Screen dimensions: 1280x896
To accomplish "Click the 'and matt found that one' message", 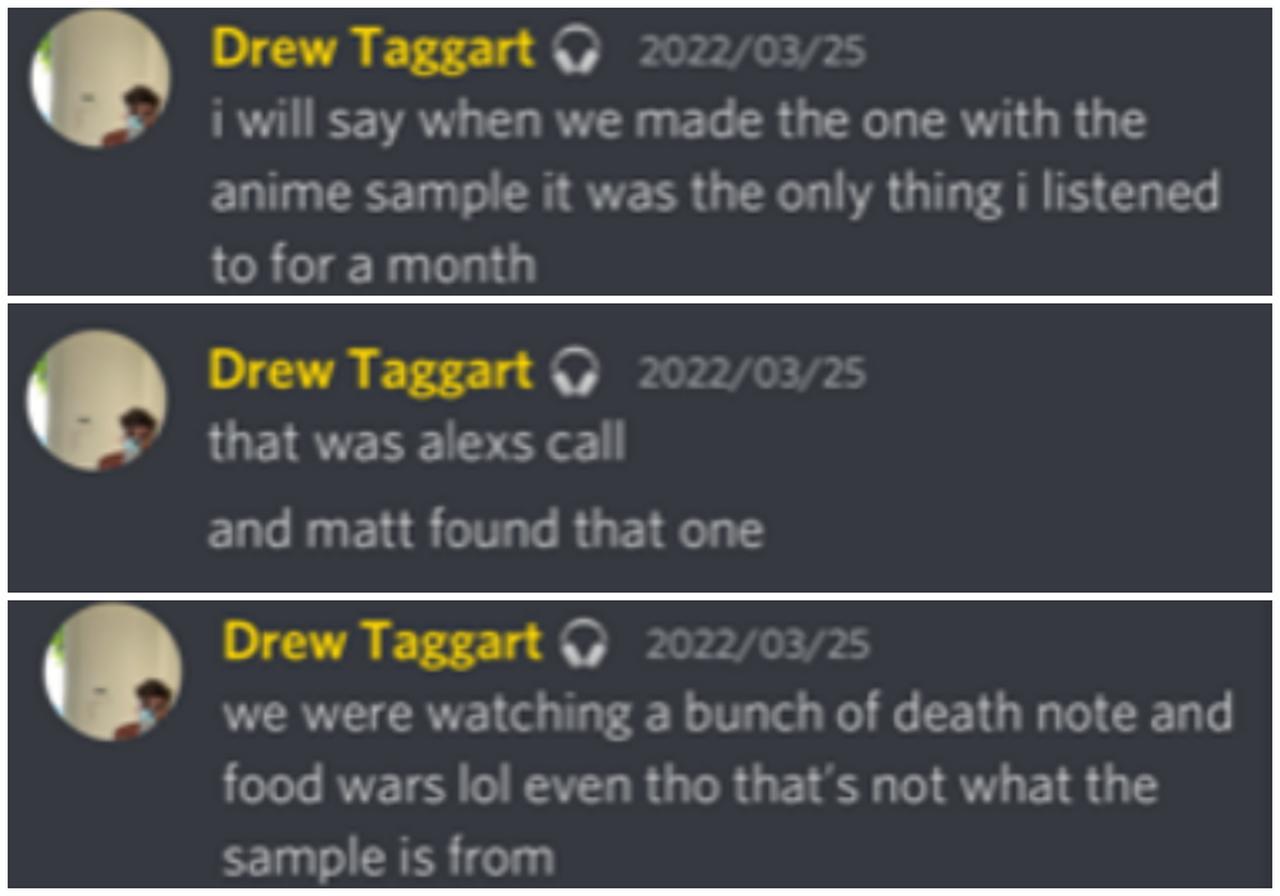I will point(486,530).
